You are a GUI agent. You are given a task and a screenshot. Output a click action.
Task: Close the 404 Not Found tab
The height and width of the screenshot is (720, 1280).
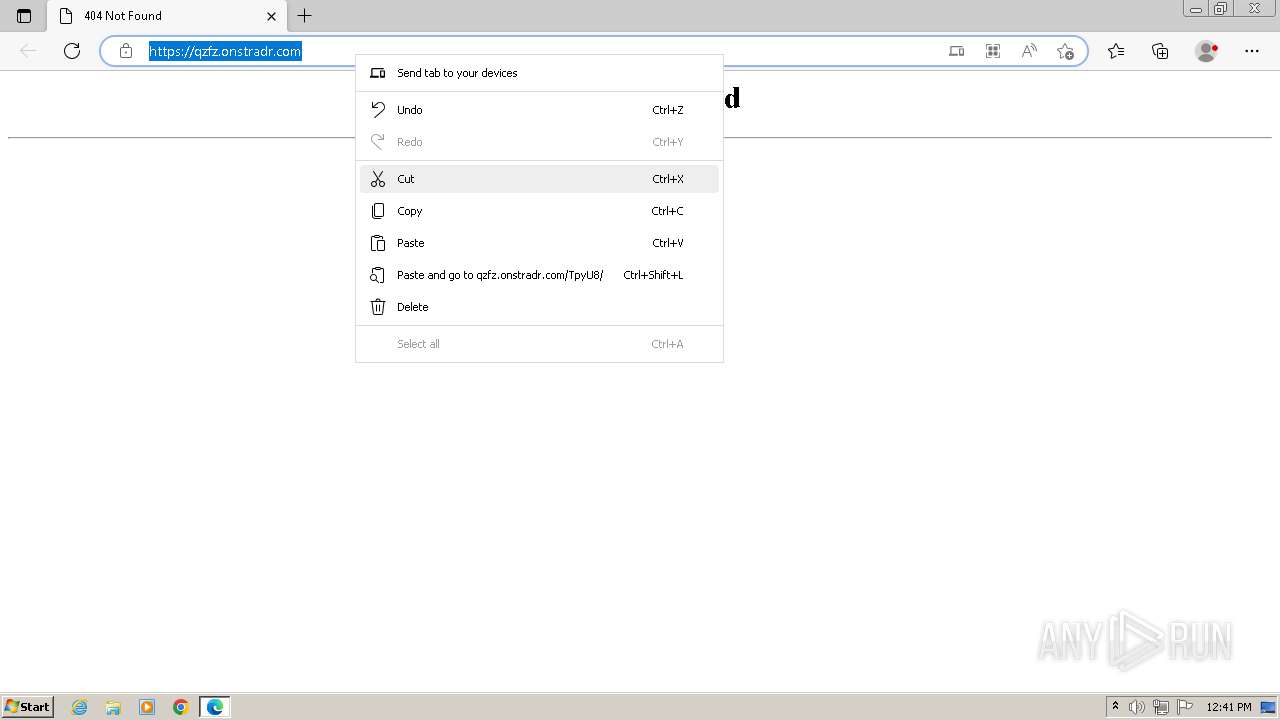point(271,16)
